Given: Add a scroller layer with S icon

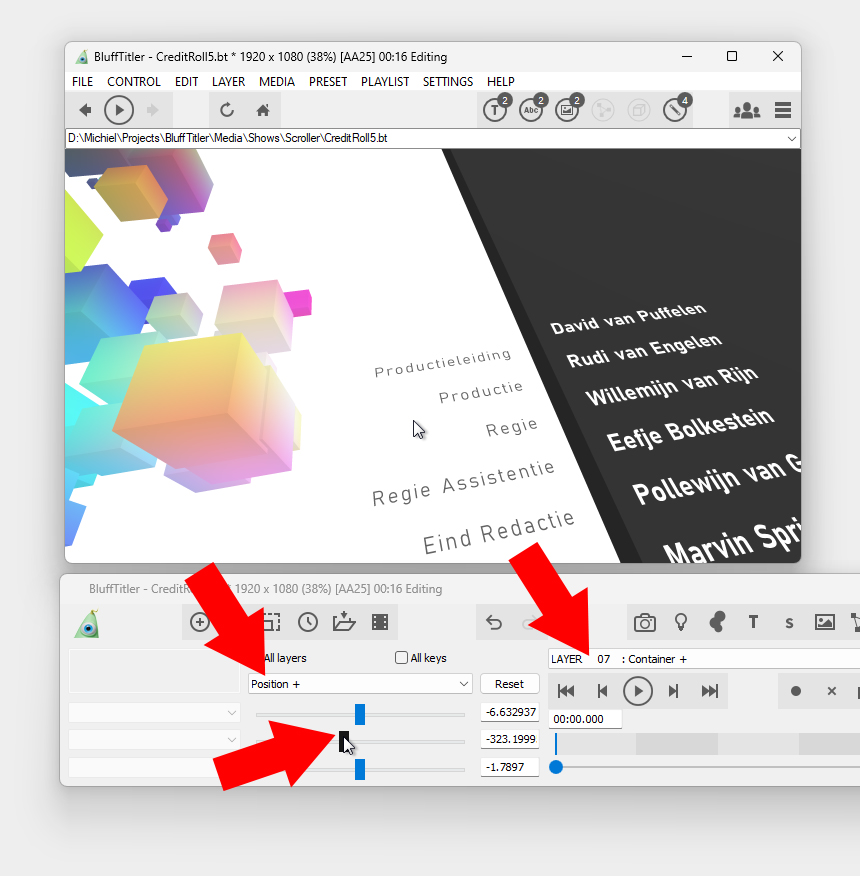Looking at the screenshot, I should coord(789,623).
